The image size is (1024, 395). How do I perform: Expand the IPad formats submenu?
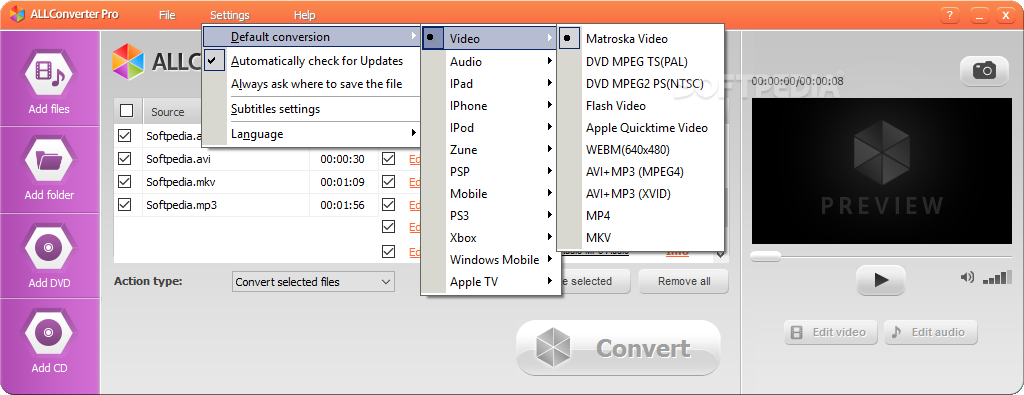coord(491,84)
